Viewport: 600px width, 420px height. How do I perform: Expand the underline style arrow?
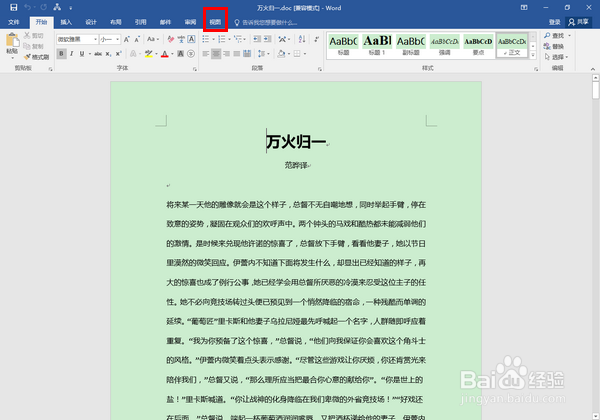[x=90, y=54]
